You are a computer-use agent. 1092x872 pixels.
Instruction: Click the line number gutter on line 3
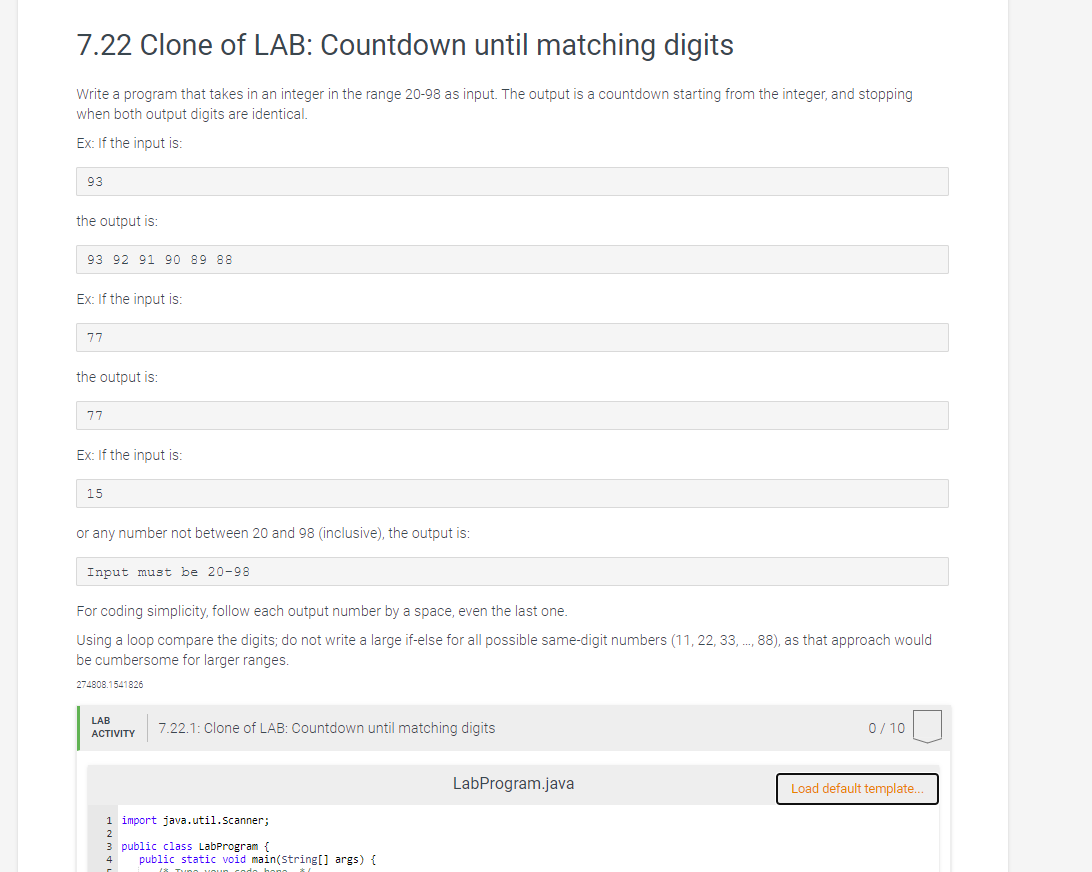pyautogui.click(x=107, y=846)
